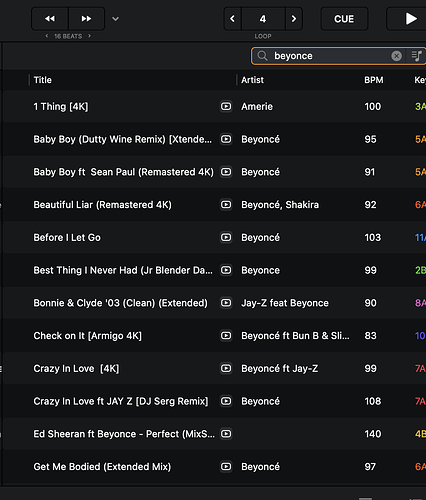Click video icon for Best Thing I Never Had

[x=226, y=270]
